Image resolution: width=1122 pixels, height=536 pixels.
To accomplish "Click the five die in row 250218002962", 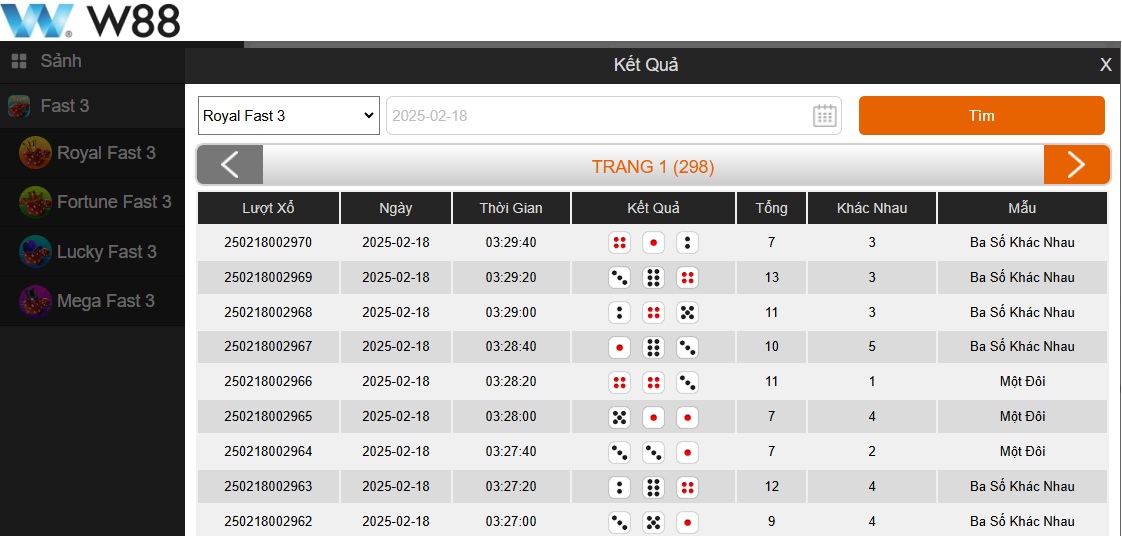I will (x=653, y=521).
